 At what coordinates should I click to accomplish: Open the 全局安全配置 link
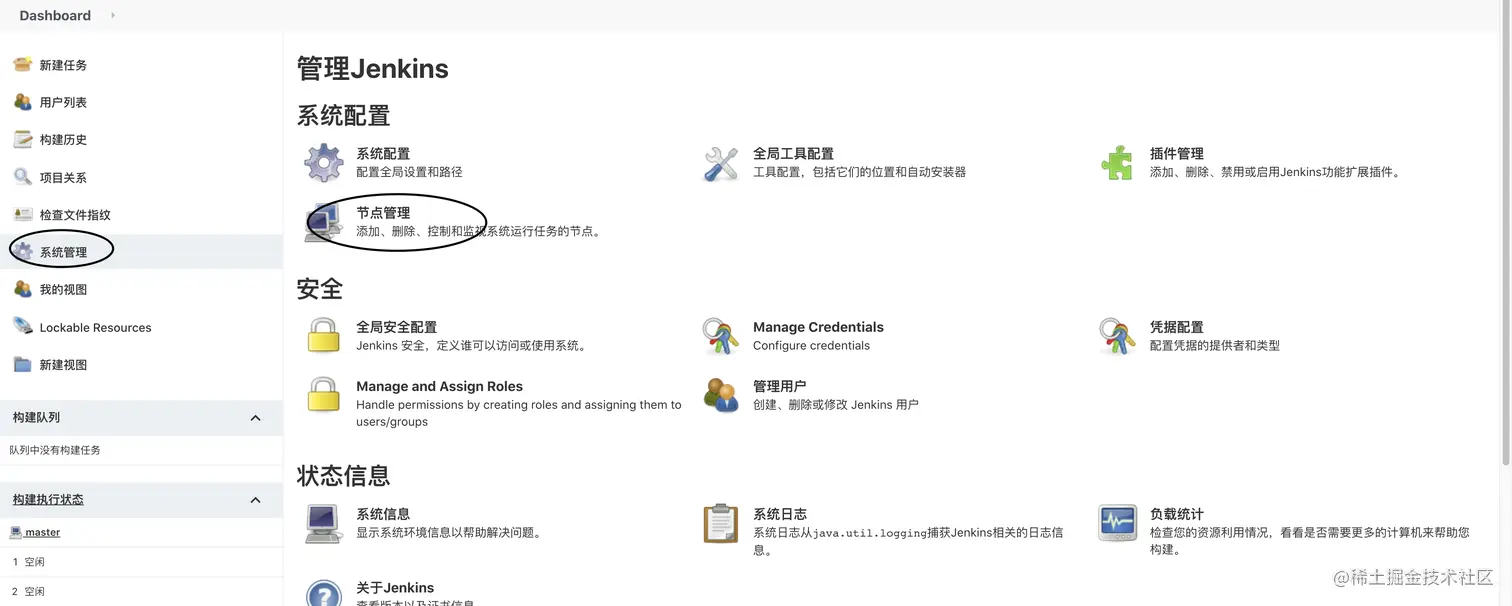[396, 327]
